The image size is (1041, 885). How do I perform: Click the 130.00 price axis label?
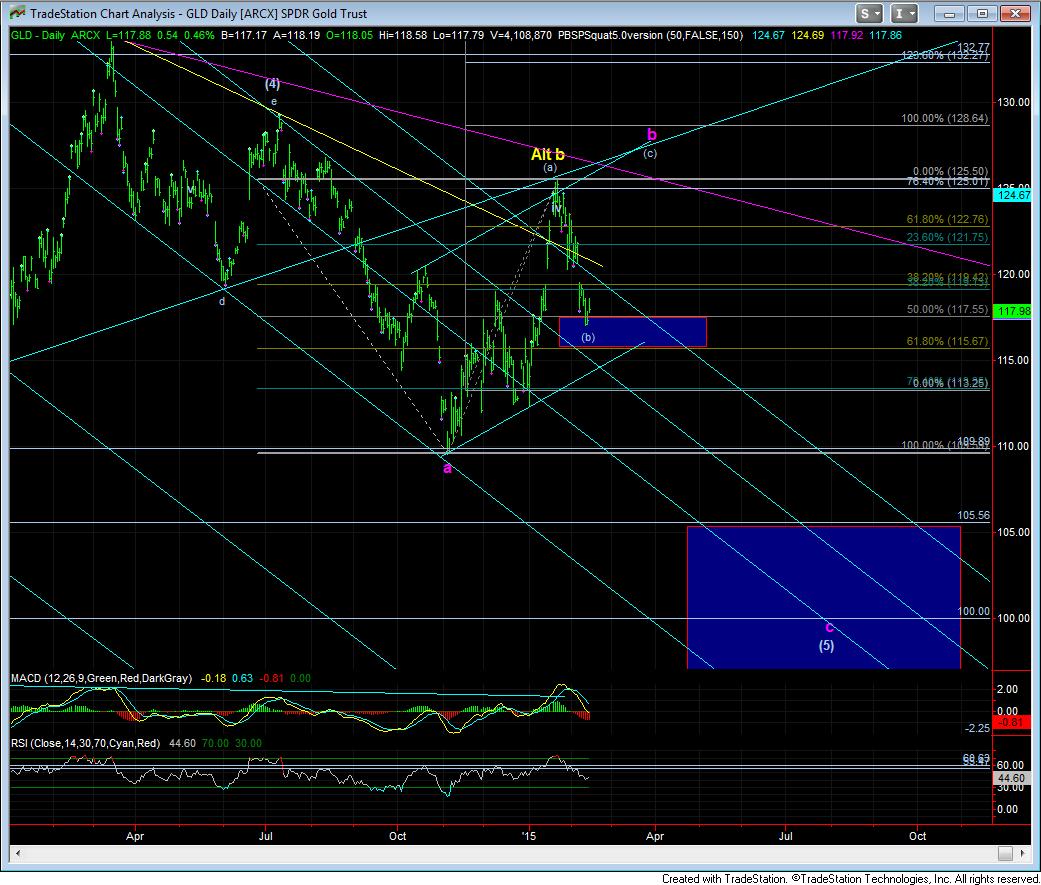[x=1013, y=102]
